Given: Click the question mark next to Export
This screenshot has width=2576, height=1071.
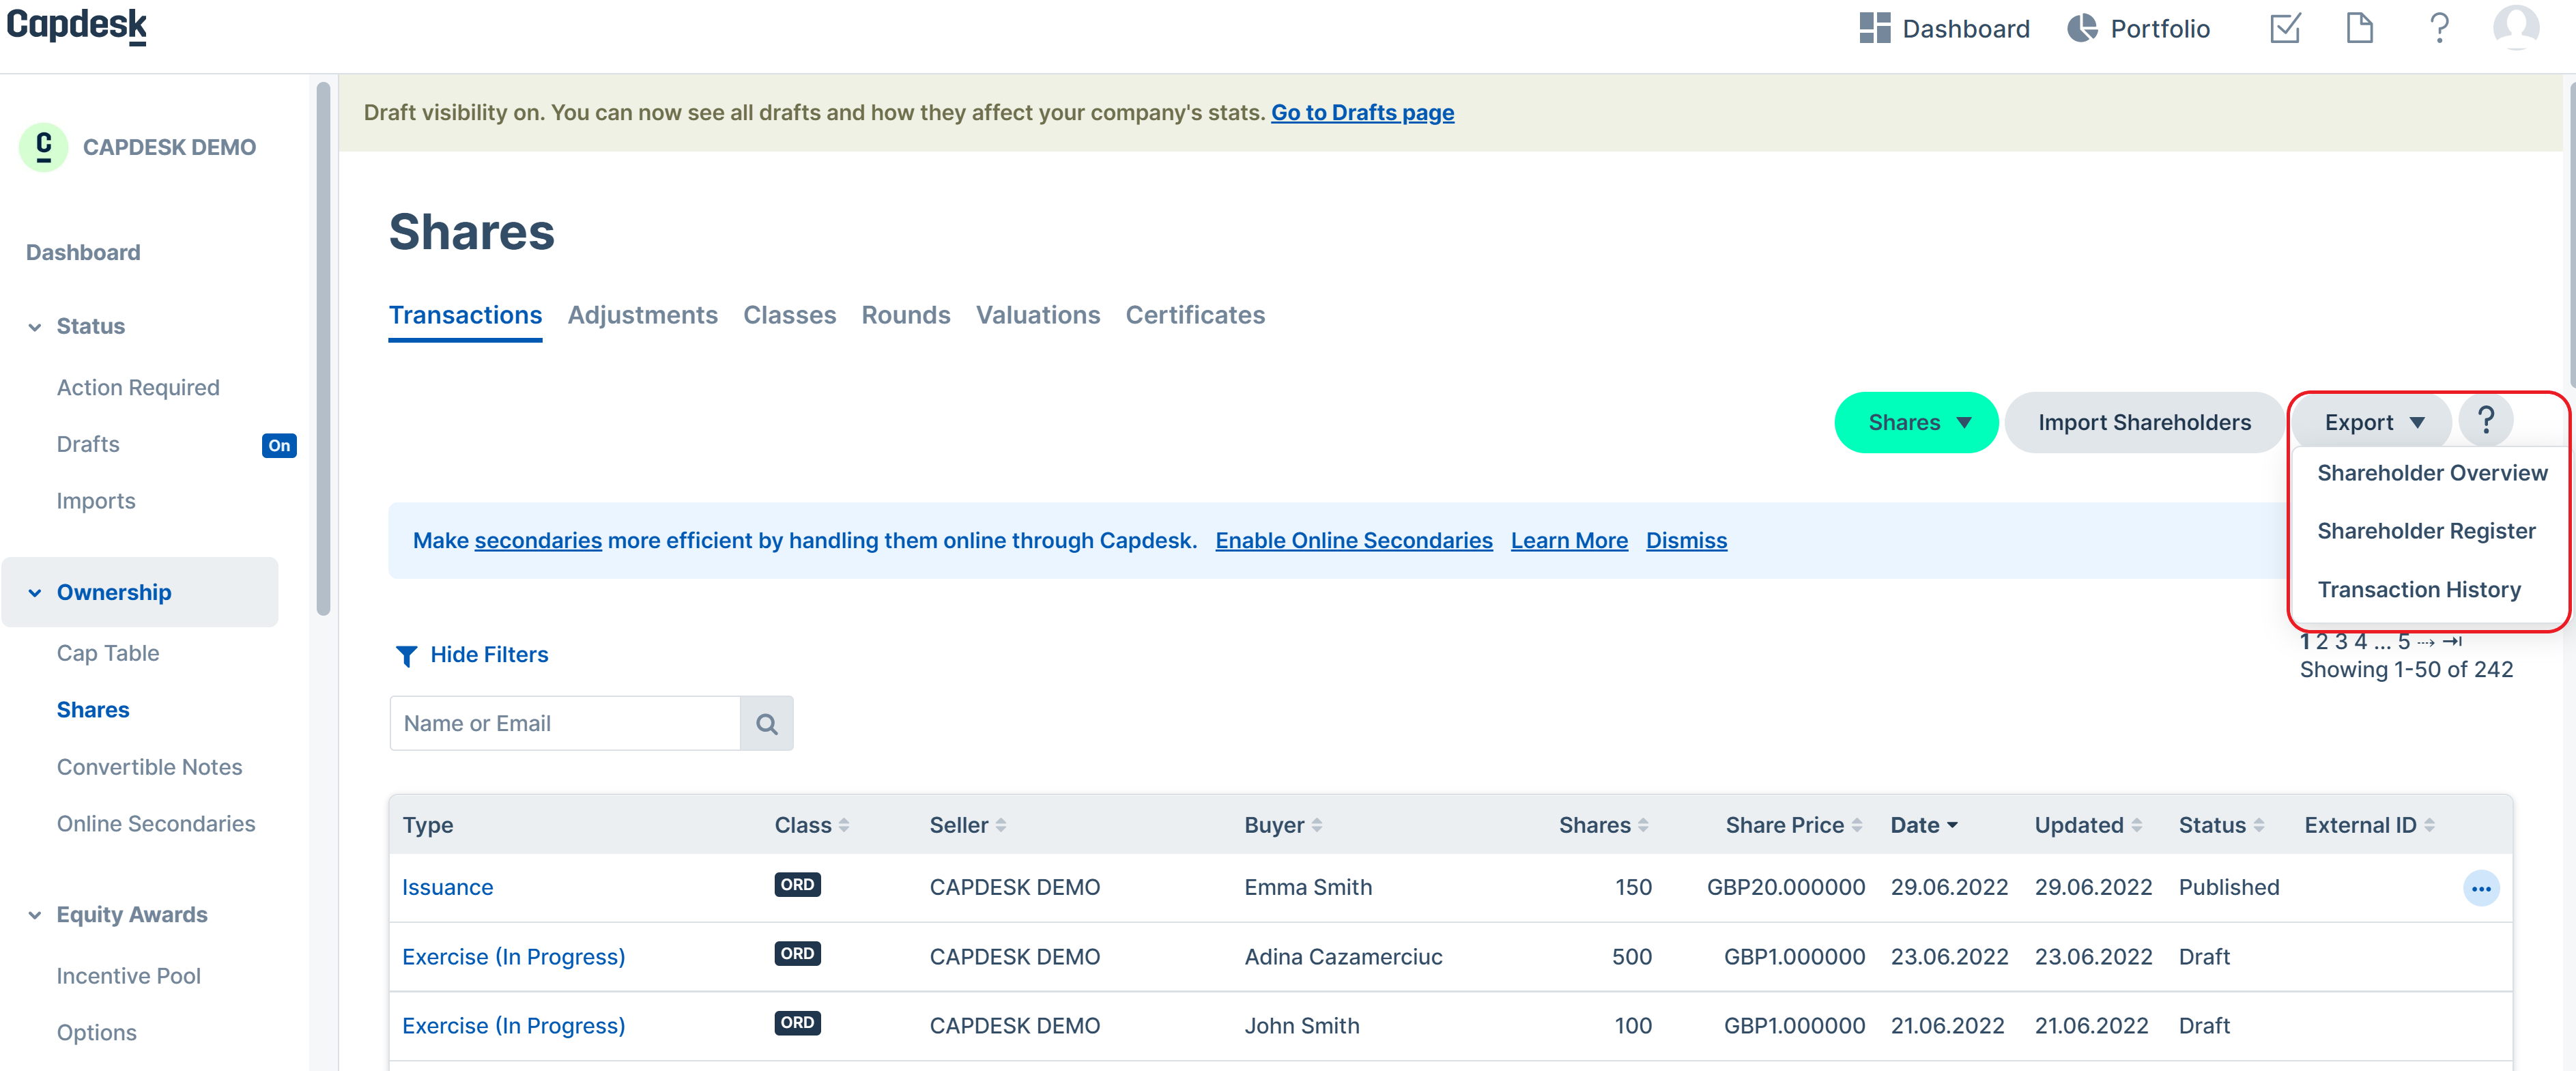Looking at the screenshot, I should tap(2486, 420).
